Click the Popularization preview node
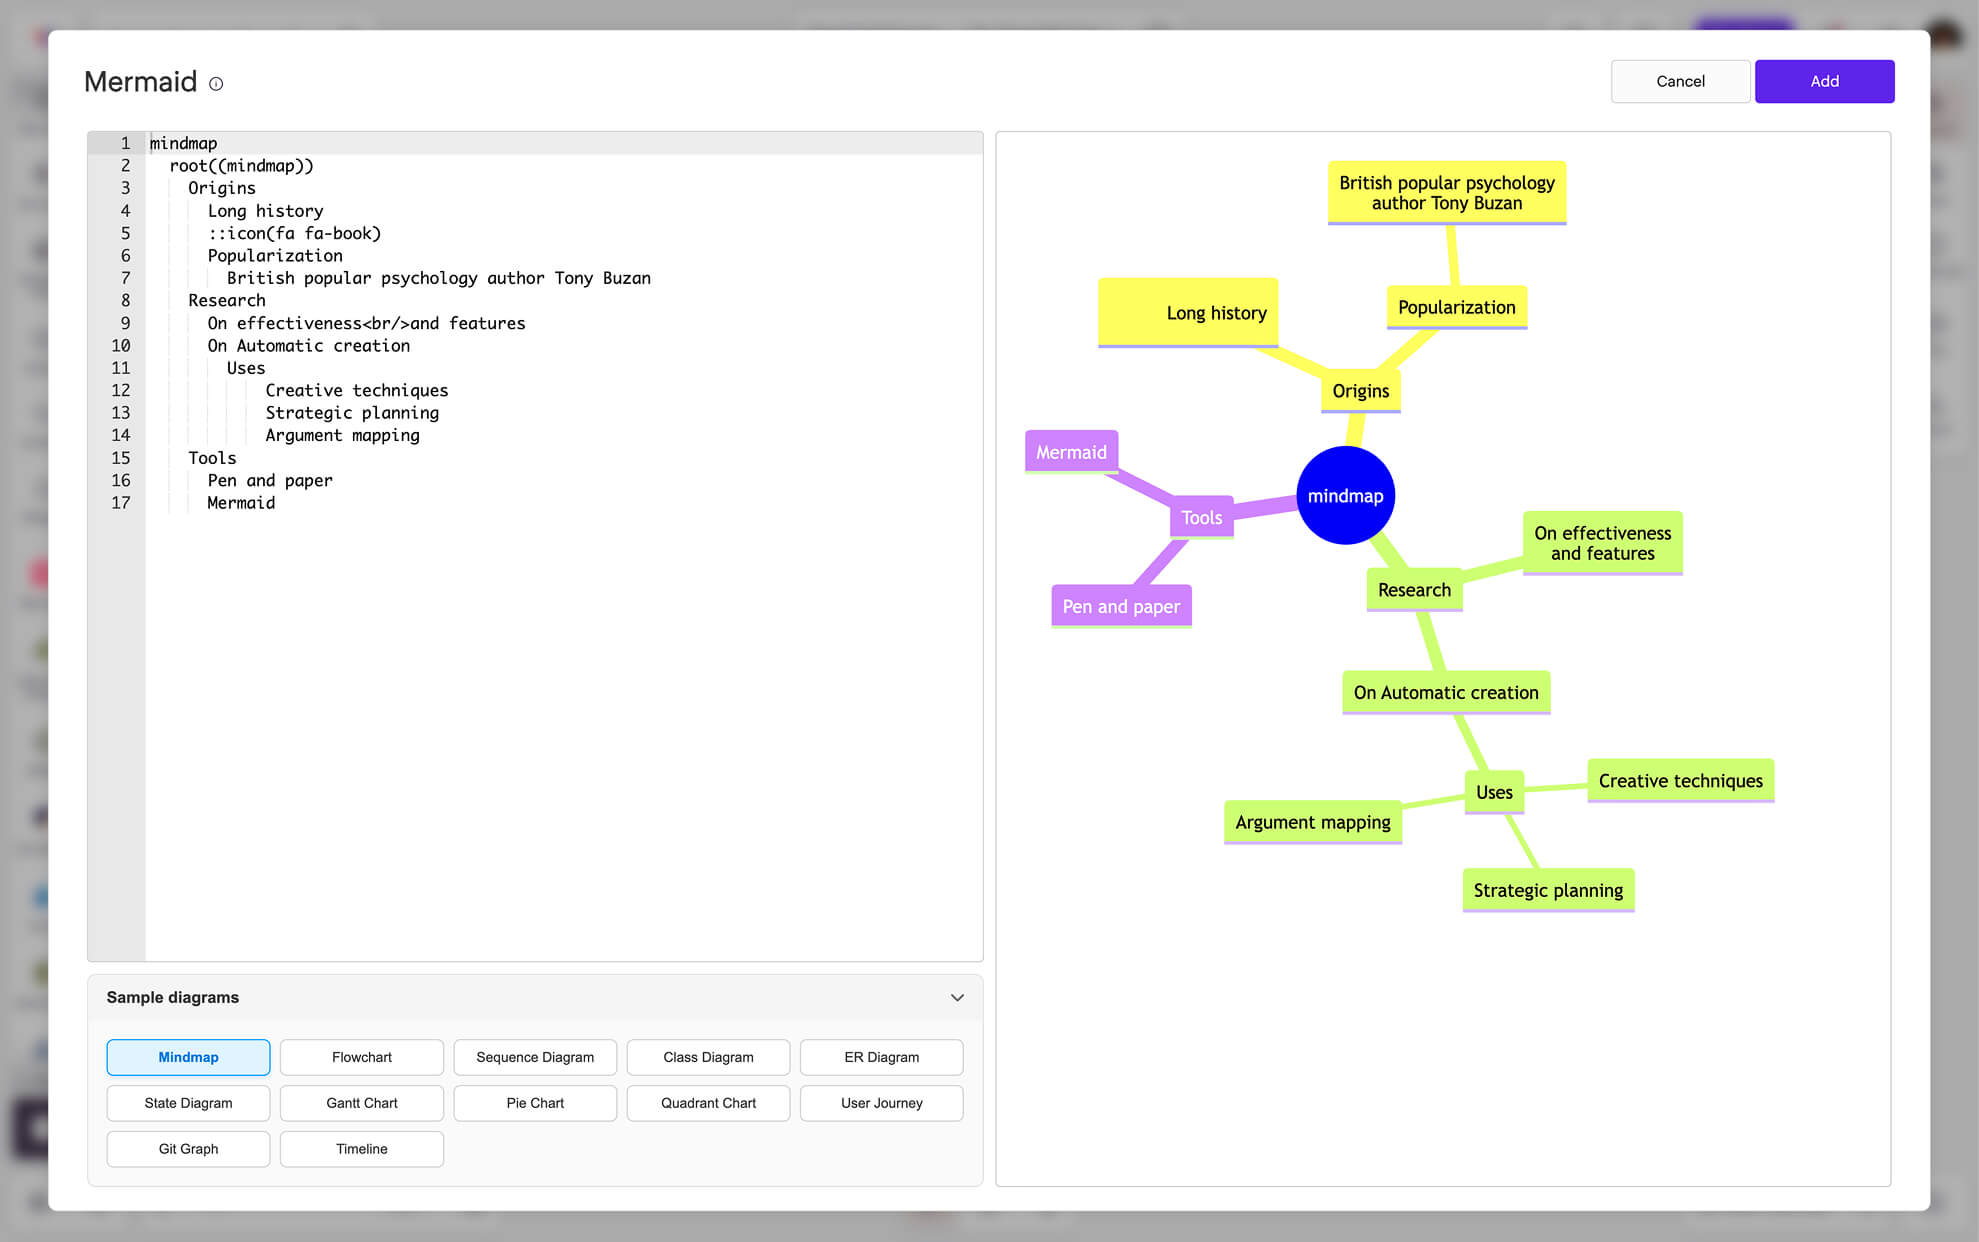 tap(1456, 308)
